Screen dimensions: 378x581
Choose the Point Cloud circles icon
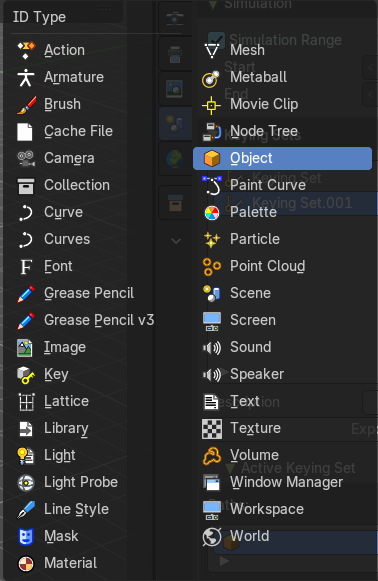[212, 267]
